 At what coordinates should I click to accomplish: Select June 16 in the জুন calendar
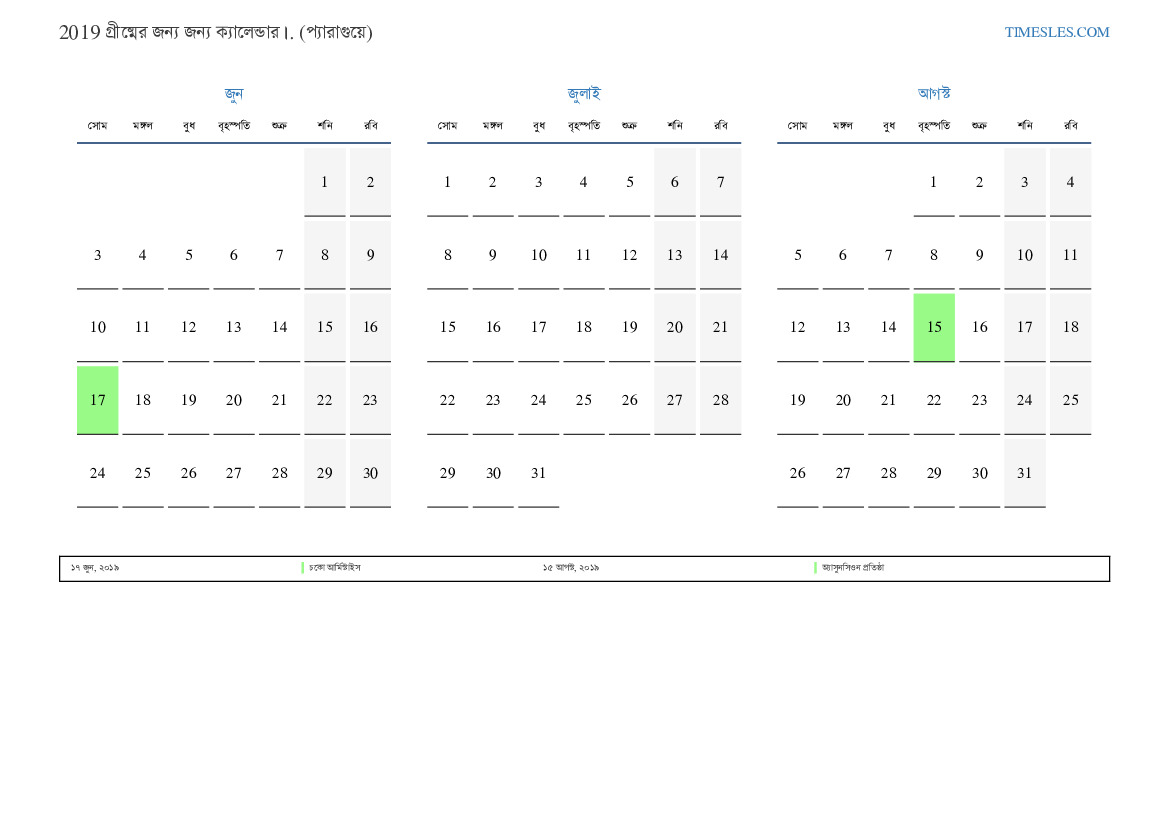click(371, 327)
